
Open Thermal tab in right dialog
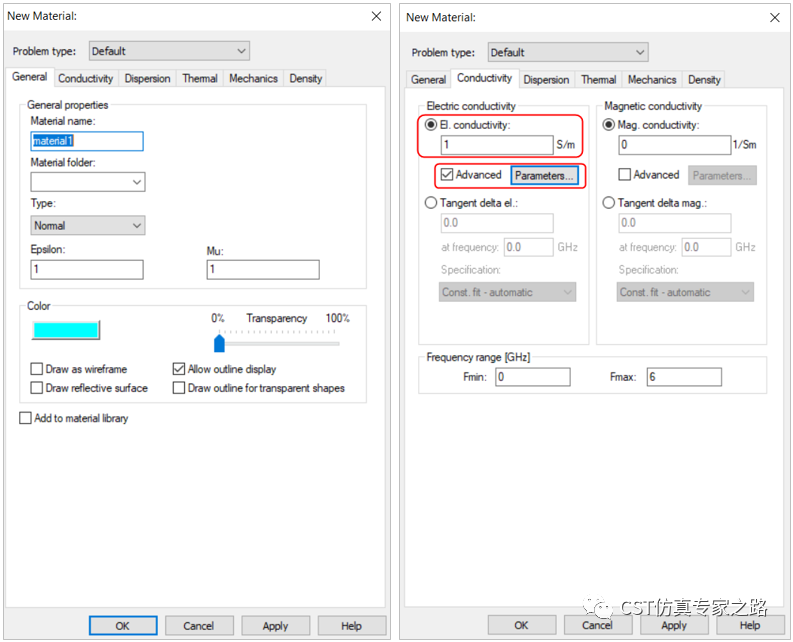tap(598, 79)
